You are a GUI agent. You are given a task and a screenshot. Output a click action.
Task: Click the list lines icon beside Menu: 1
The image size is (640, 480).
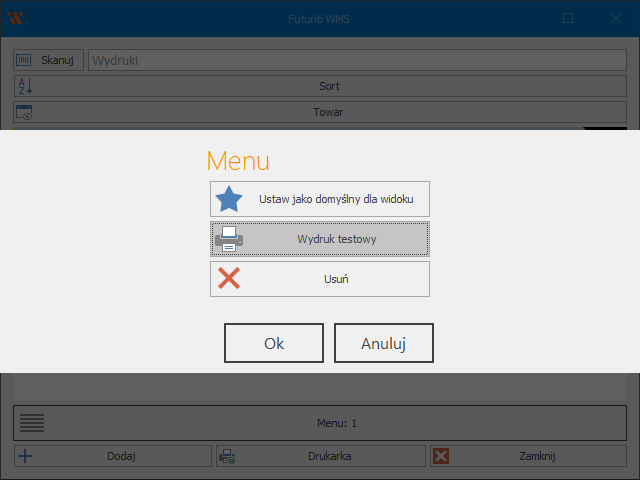[32, 423]
